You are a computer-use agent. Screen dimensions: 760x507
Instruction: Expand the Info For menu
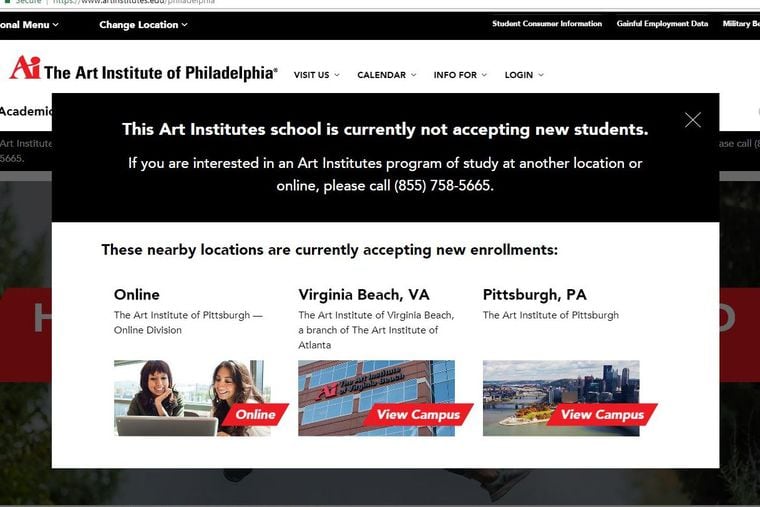pyautogui.click(x=460, y=75)
